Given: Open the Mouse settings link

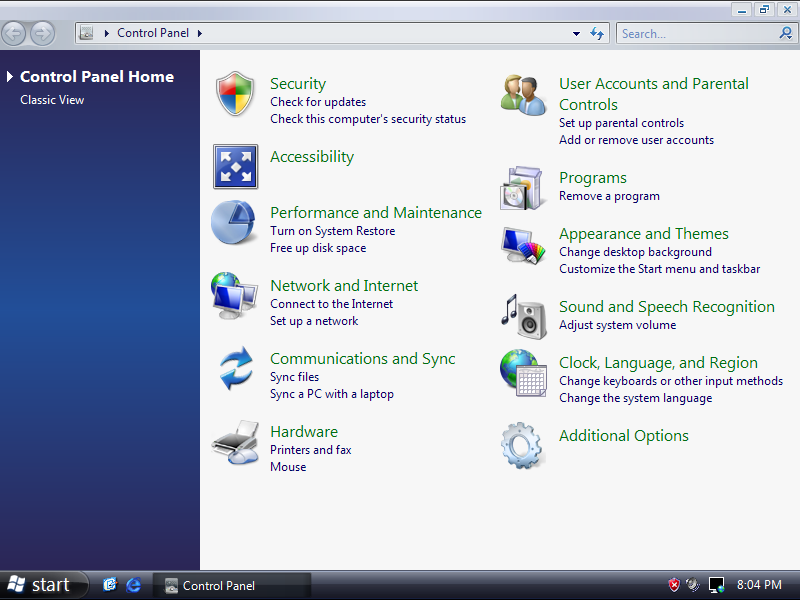Looking at the screenshot, I should click(288, 467).
